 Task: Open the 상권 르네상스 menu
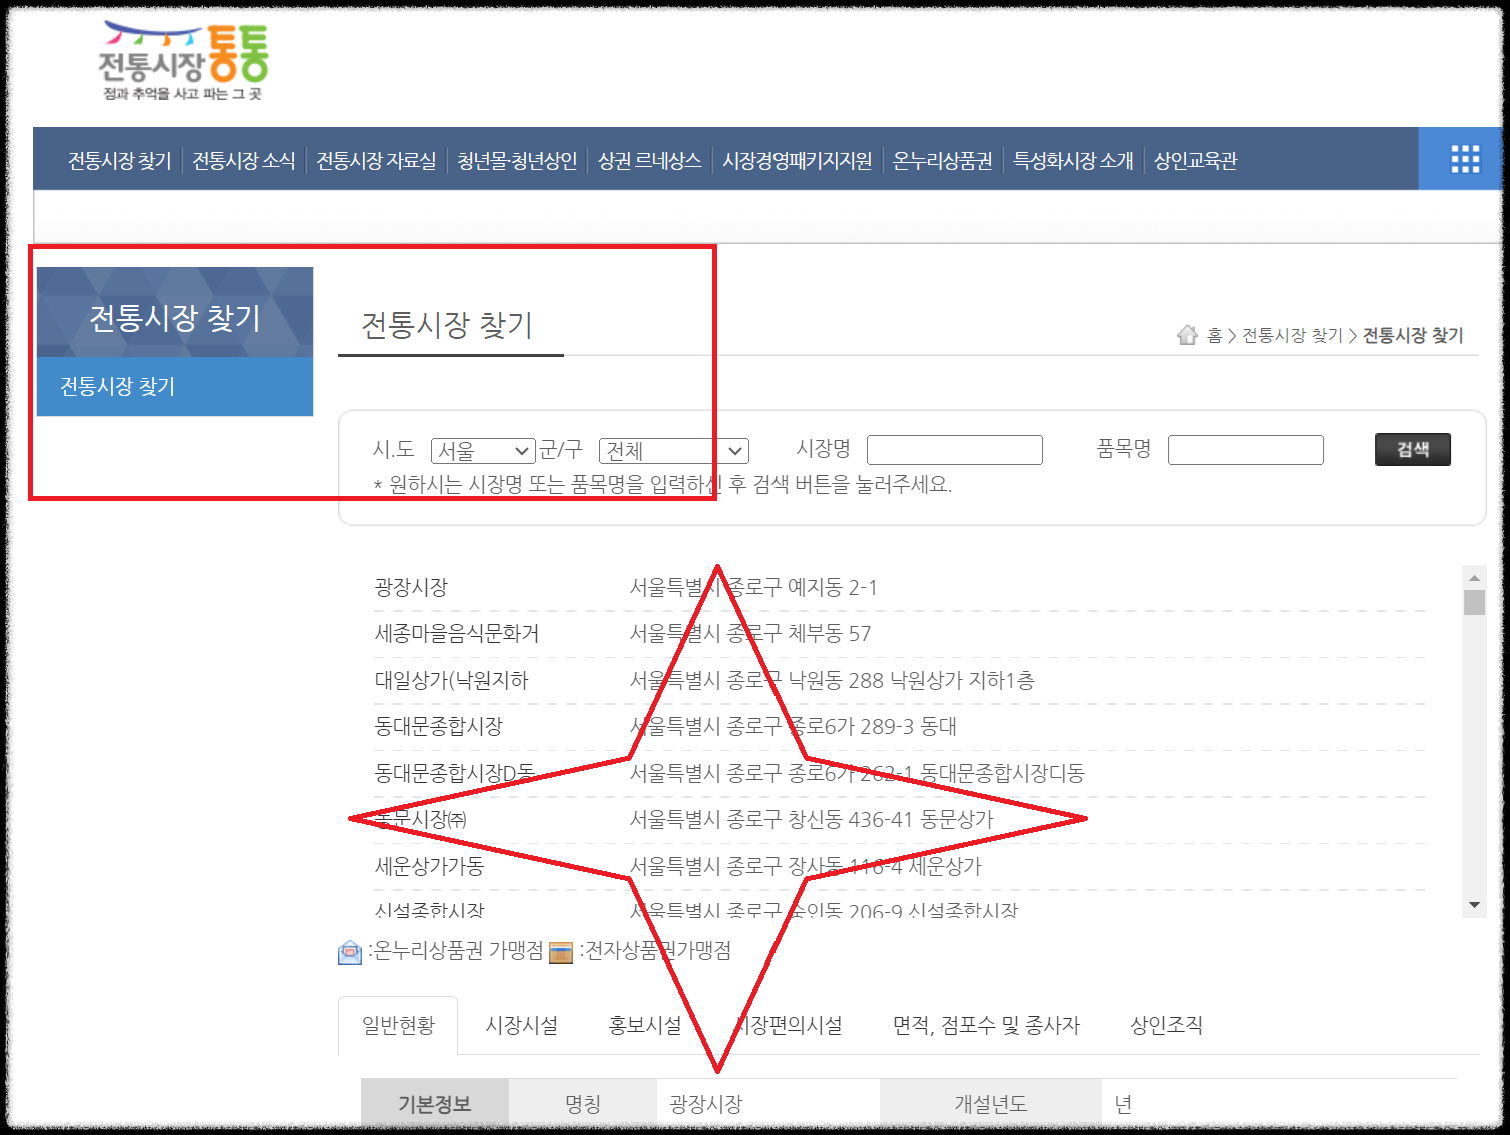click(x=650, y=161)
